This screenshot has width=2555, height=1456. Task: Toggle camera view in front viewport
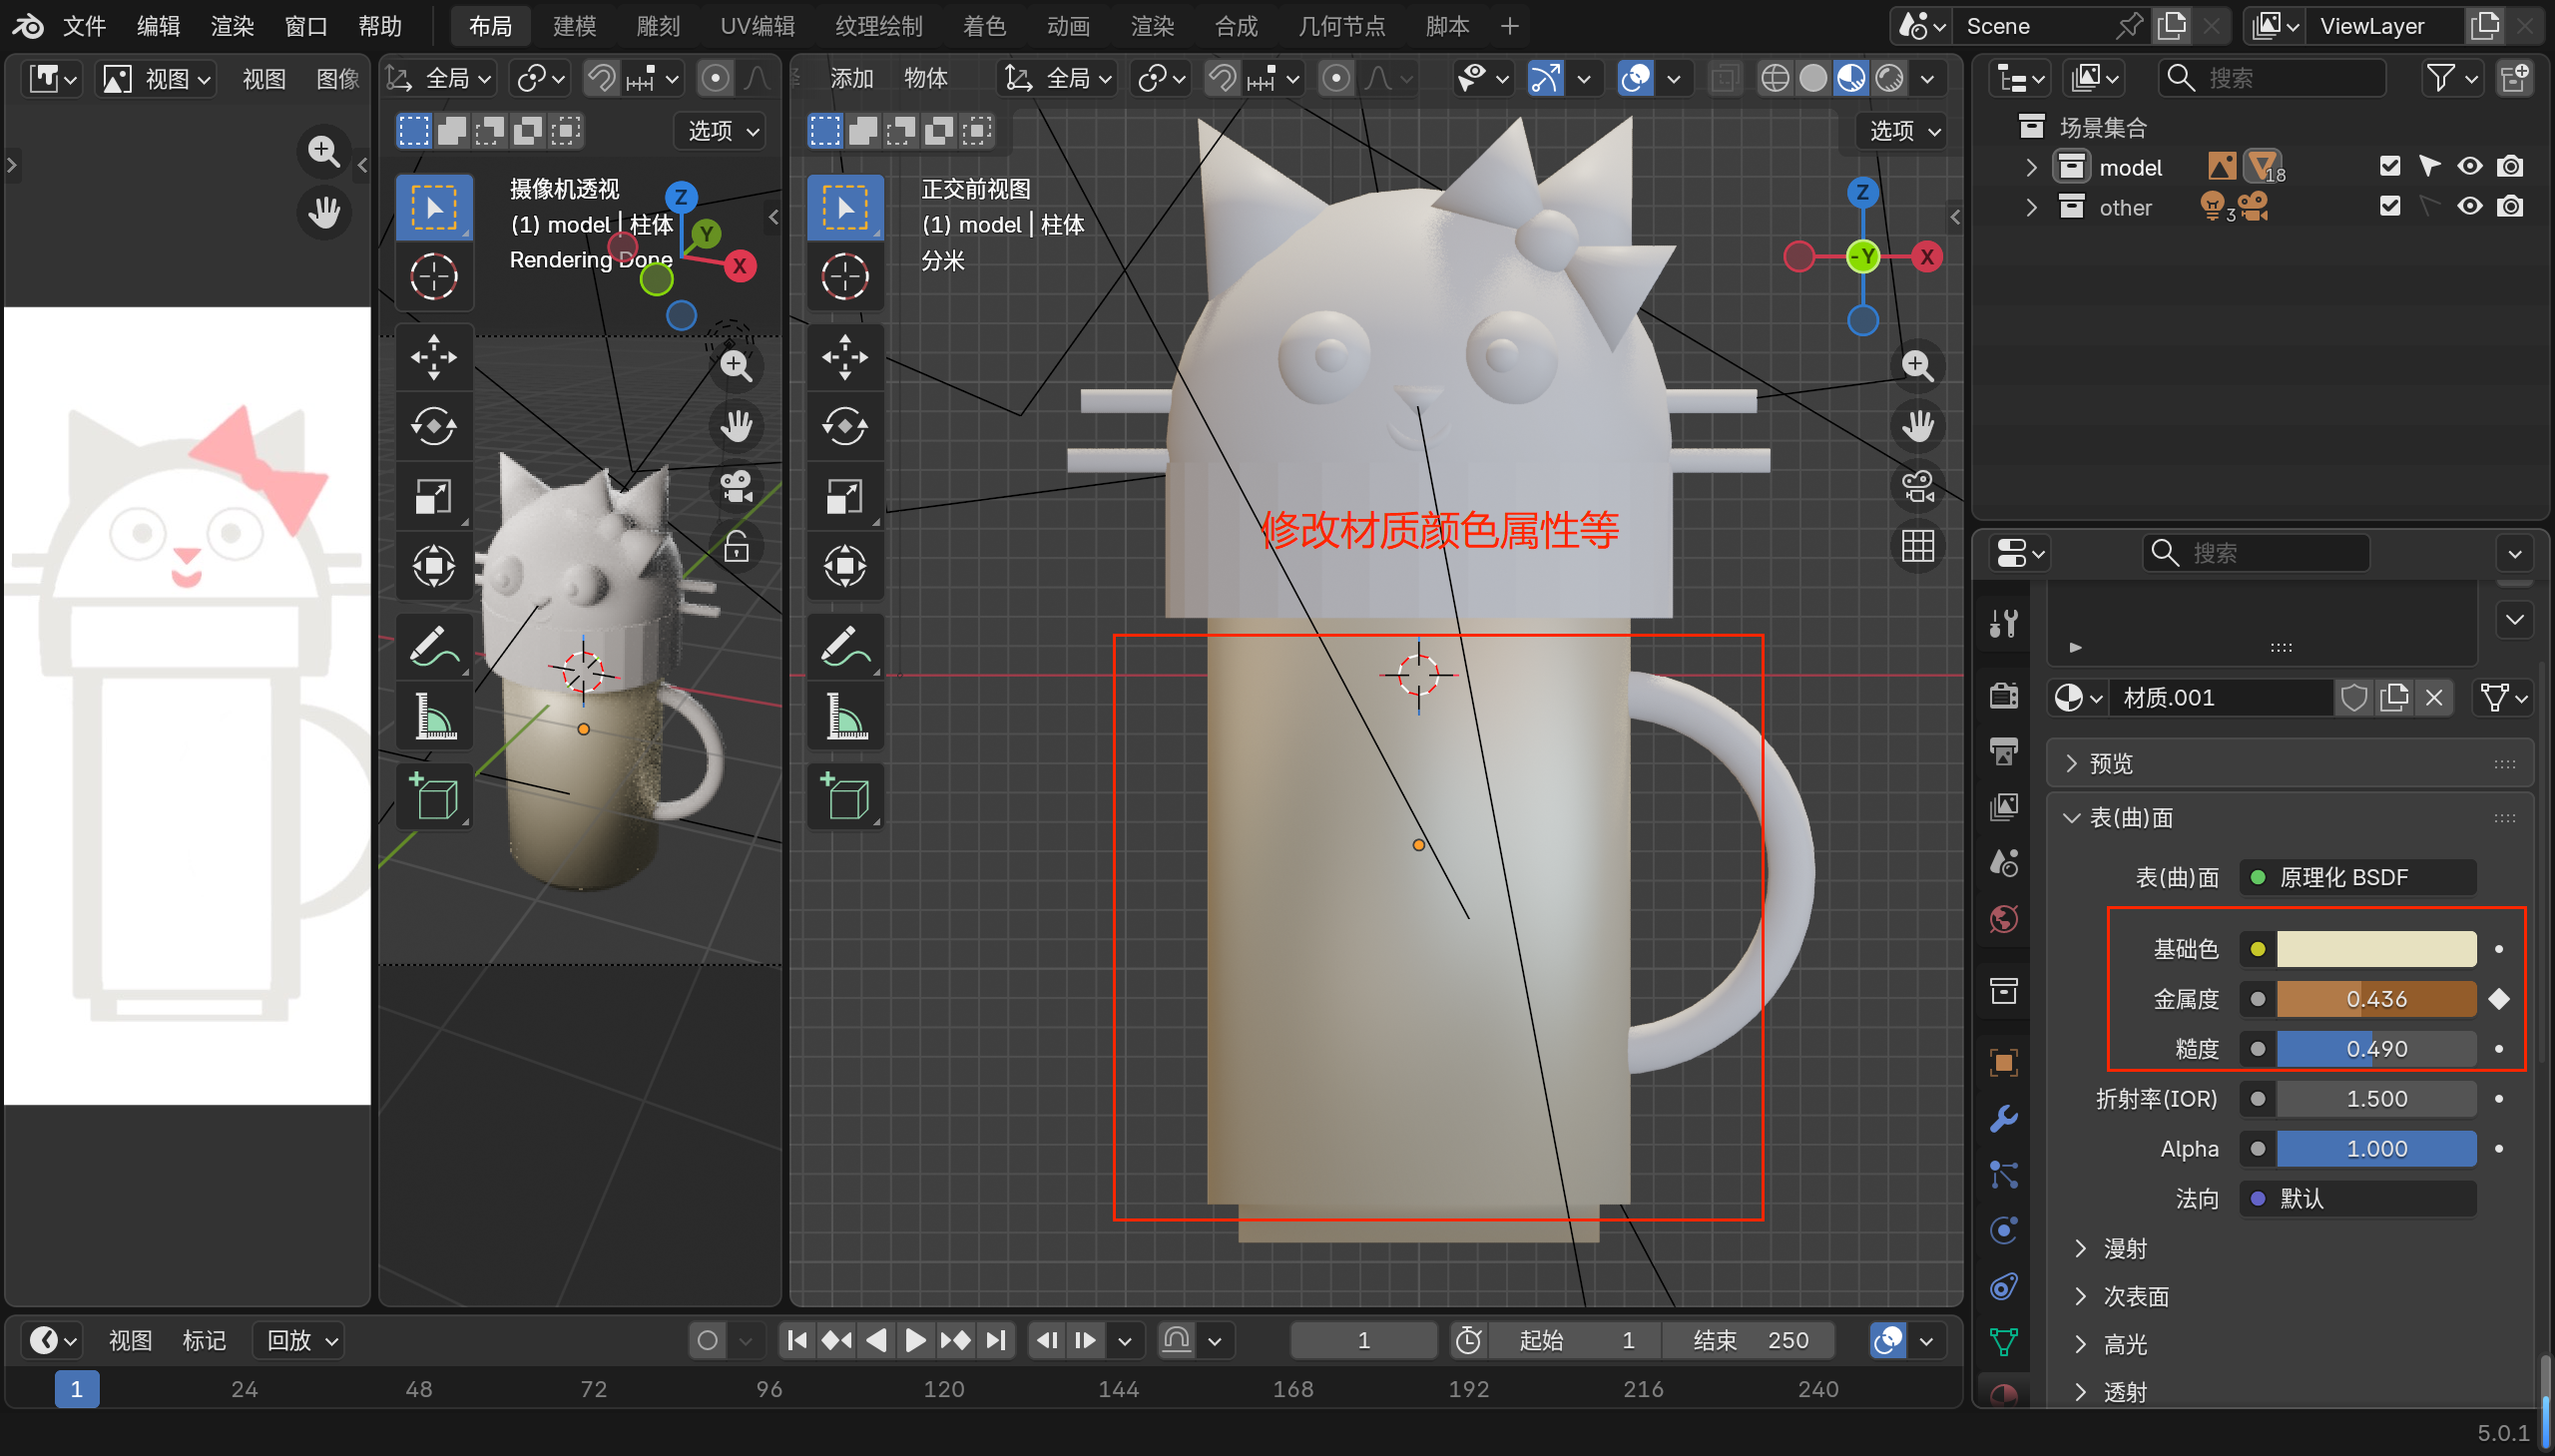1917,487
